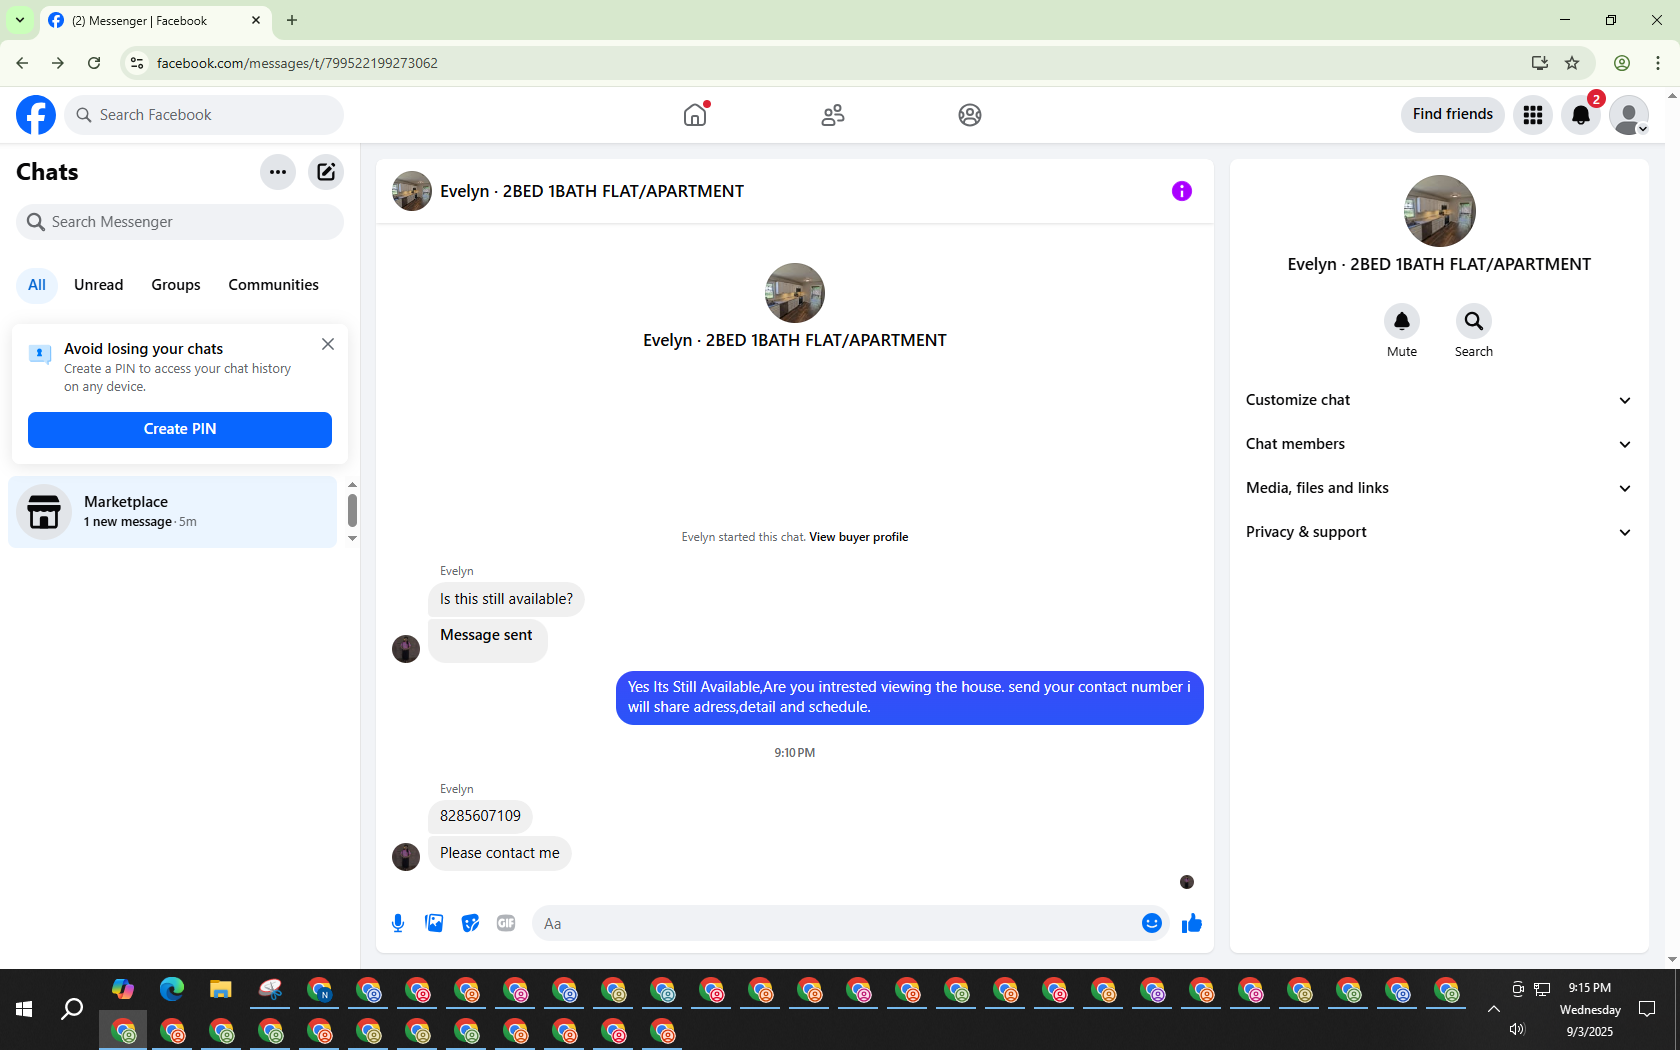Open the listing thumbnail in the chat body
This screenshot has height=1050, width=1680.
[x=795, y=293]
